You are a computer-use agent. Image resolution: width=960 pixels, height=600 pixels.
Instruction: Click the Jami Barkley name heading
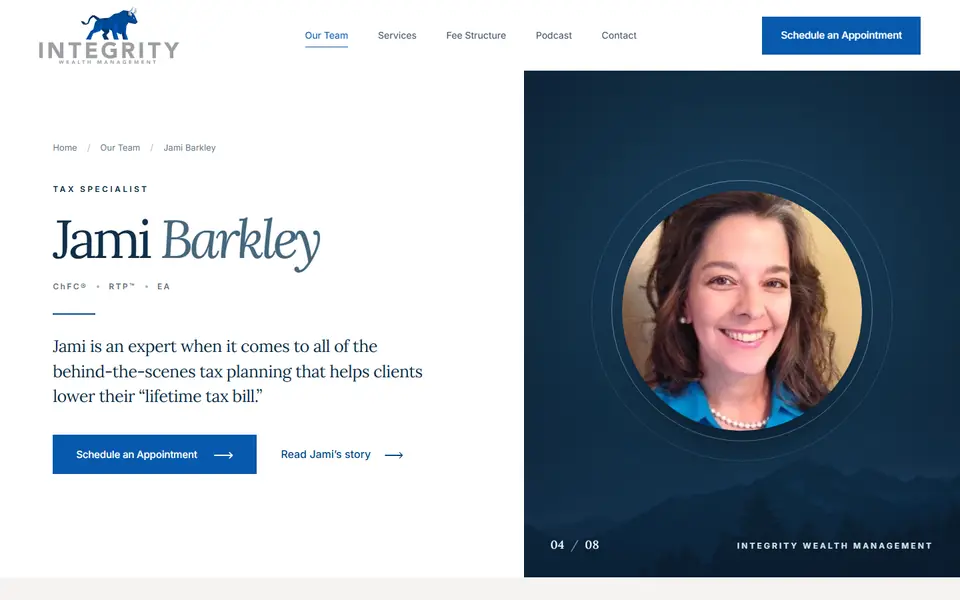[186, 242]
